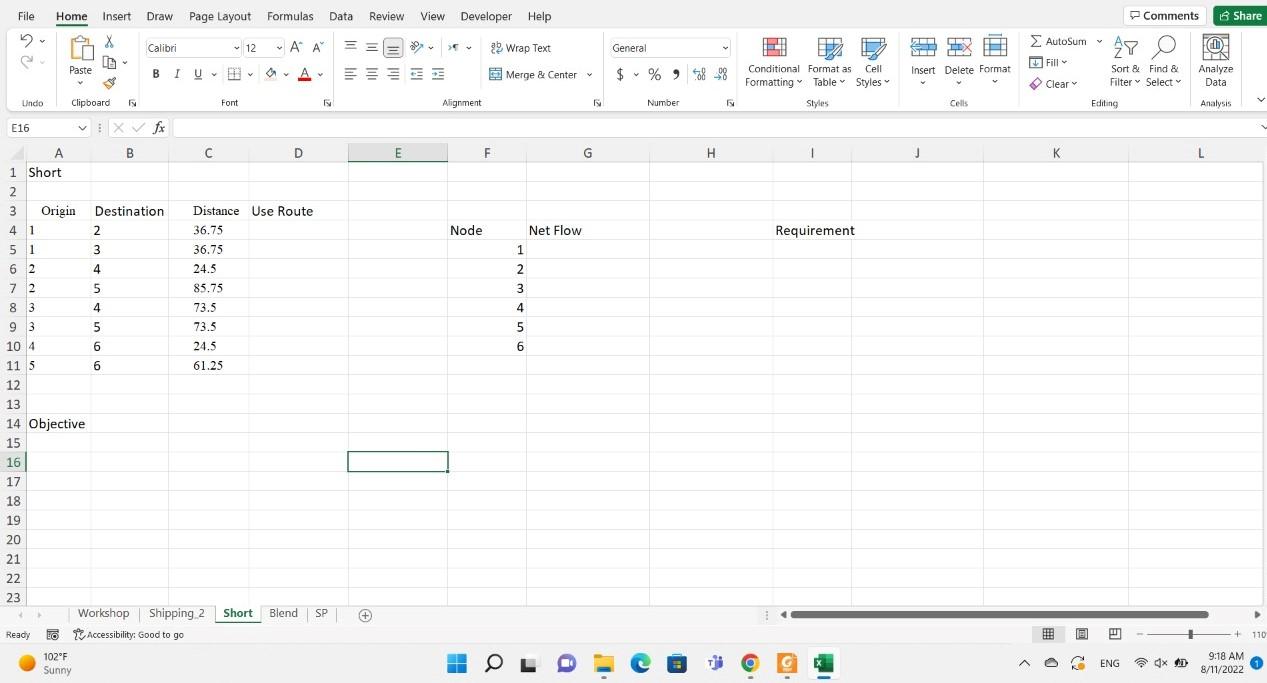Expand the Merge & Center dropdown arrow
1267x683 pixels.
click(589, 75)
